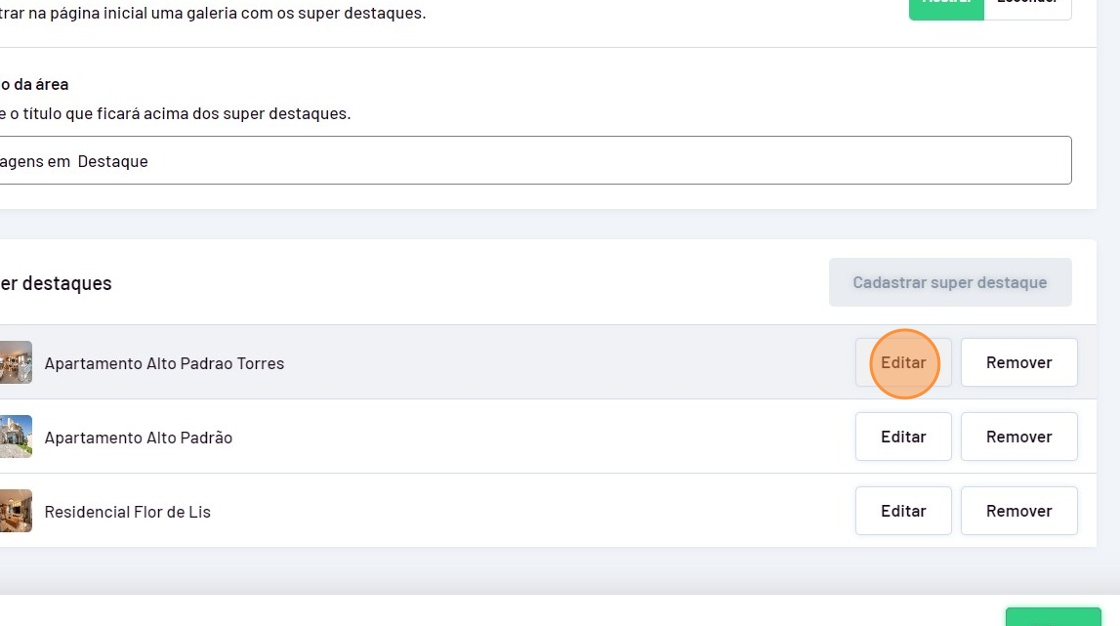1120x626 pixels.
Task: Select the Residencial Flor de Lis thumbnail
Action: 15,510
